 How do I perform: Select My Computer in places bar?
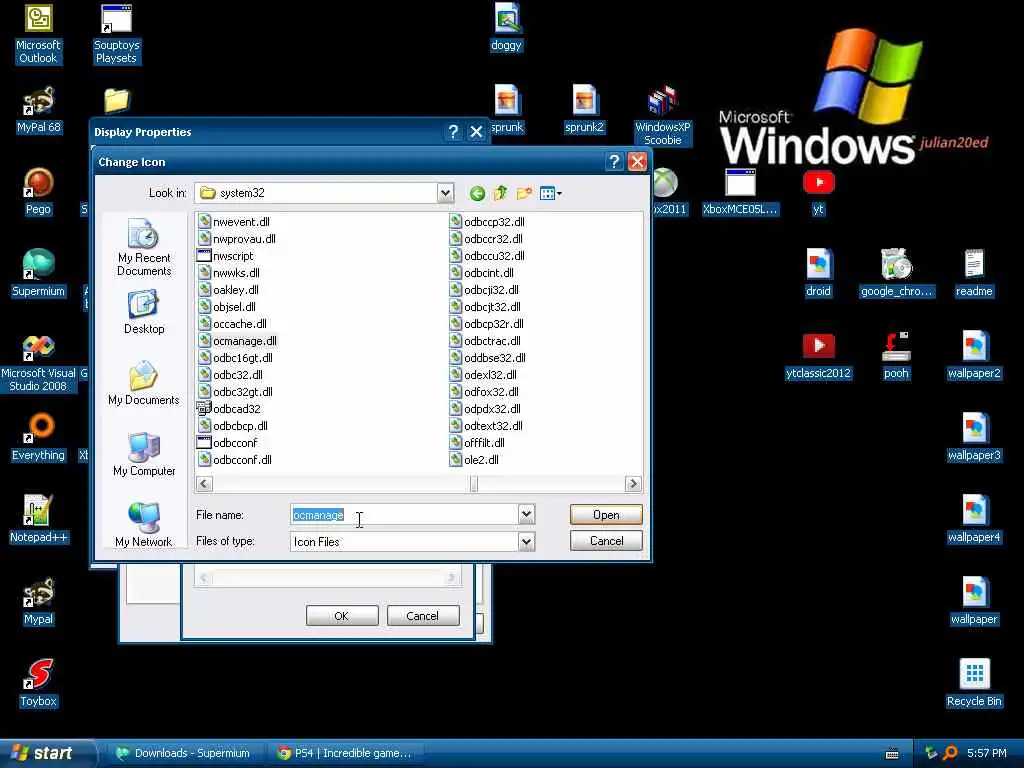tap(144, 455)
